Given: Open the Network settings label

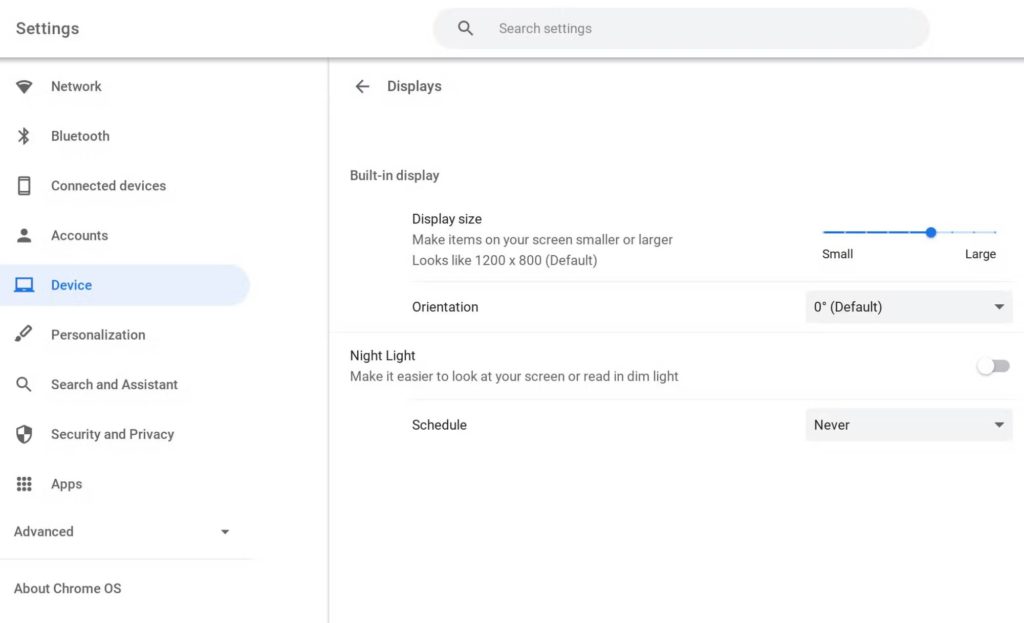Looking at the screenshot, I should point(76,87).
